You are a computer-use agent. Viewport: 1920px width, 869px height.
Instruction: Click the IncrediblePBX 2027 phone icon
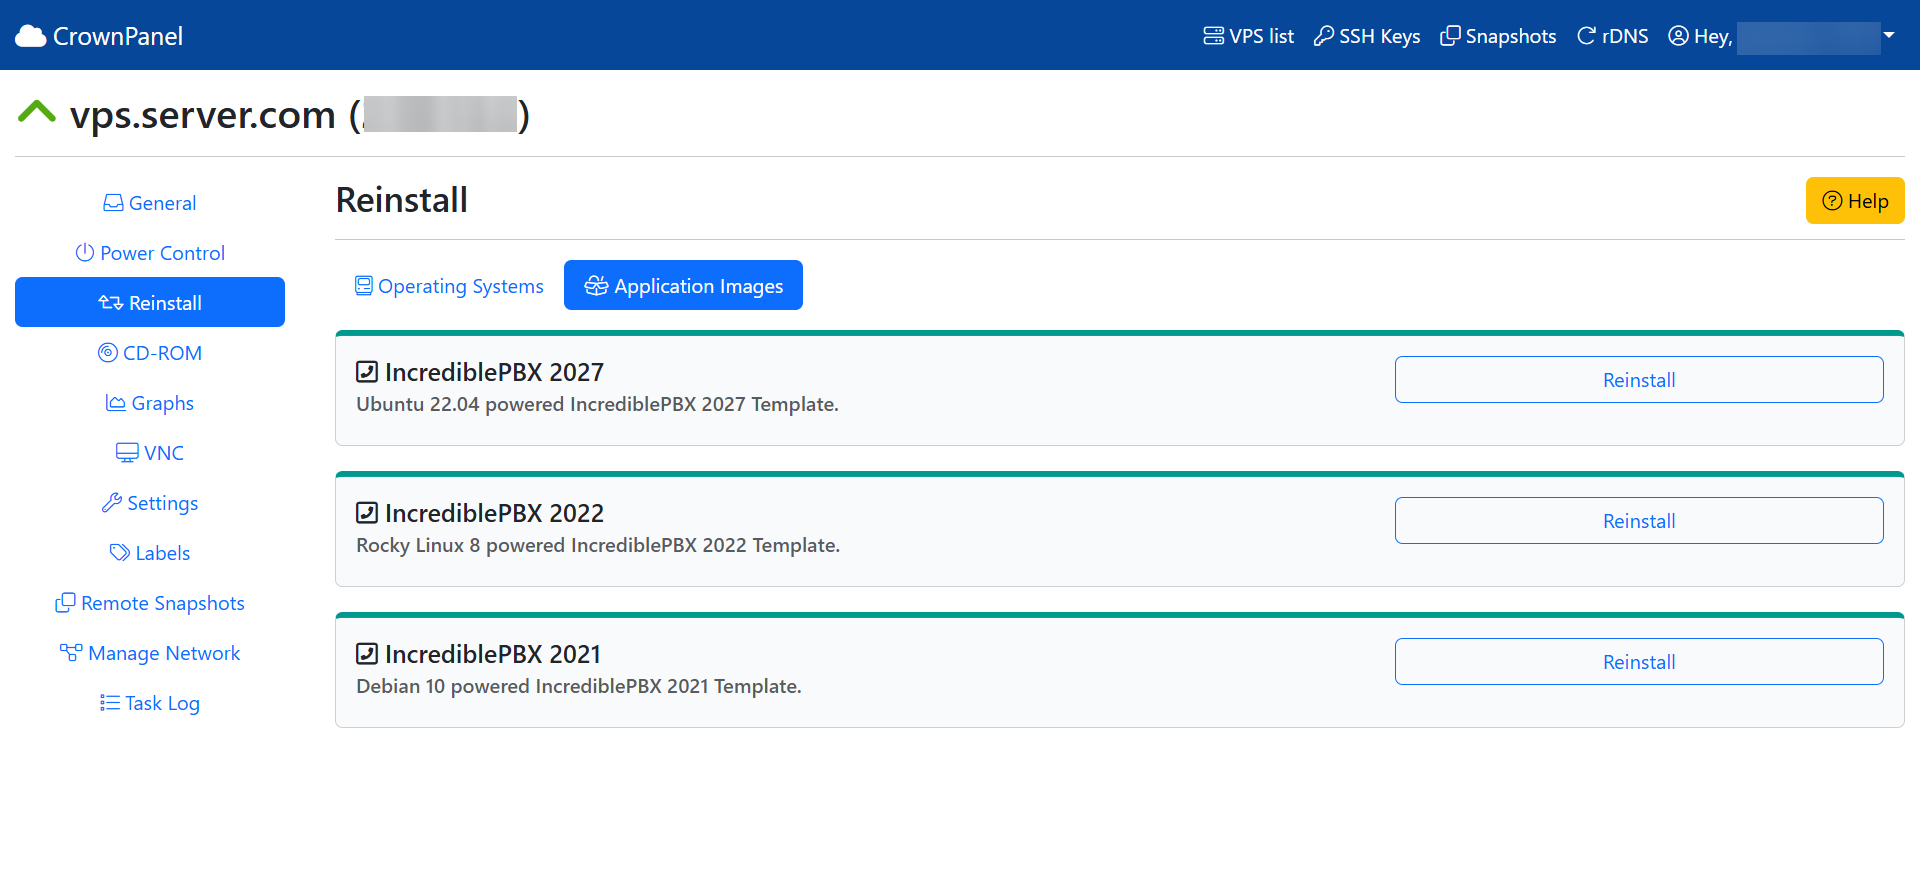click(x=367, y=372)
